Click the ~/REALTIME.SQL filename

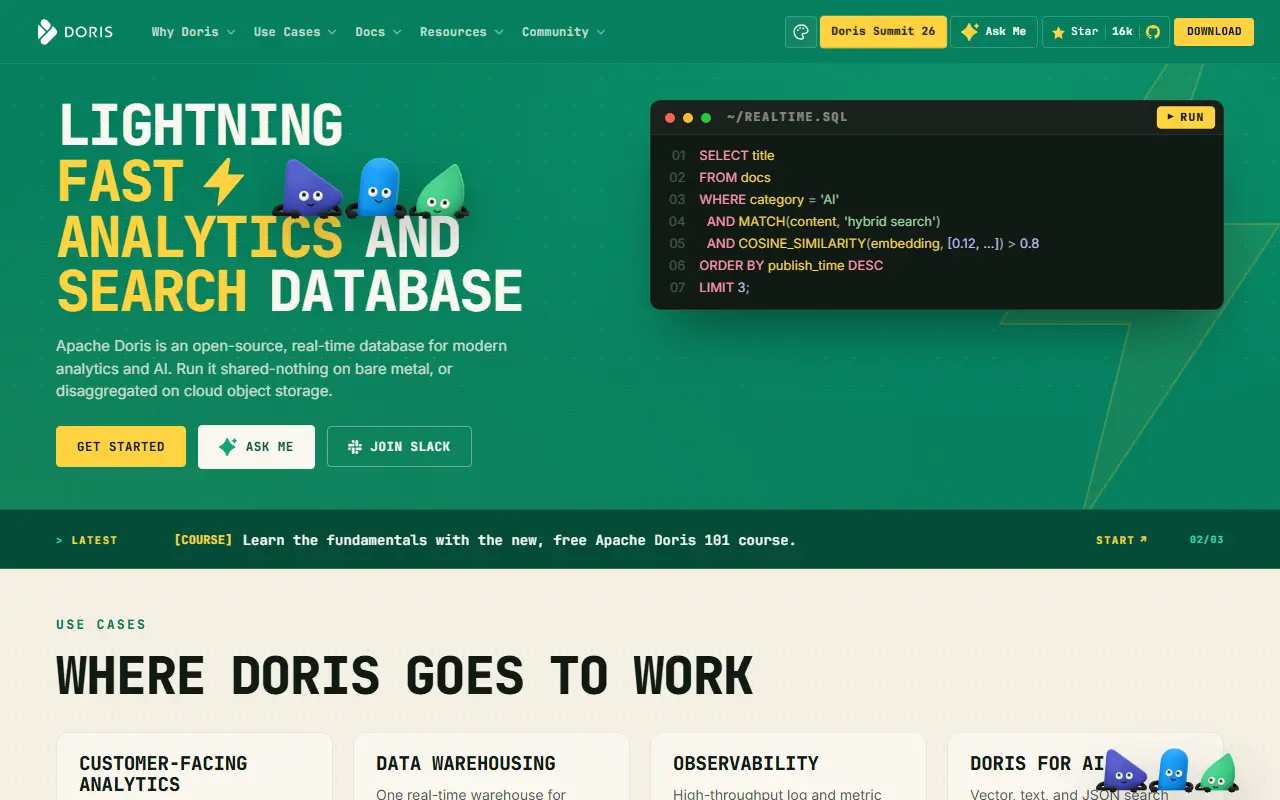coord(787,117)
